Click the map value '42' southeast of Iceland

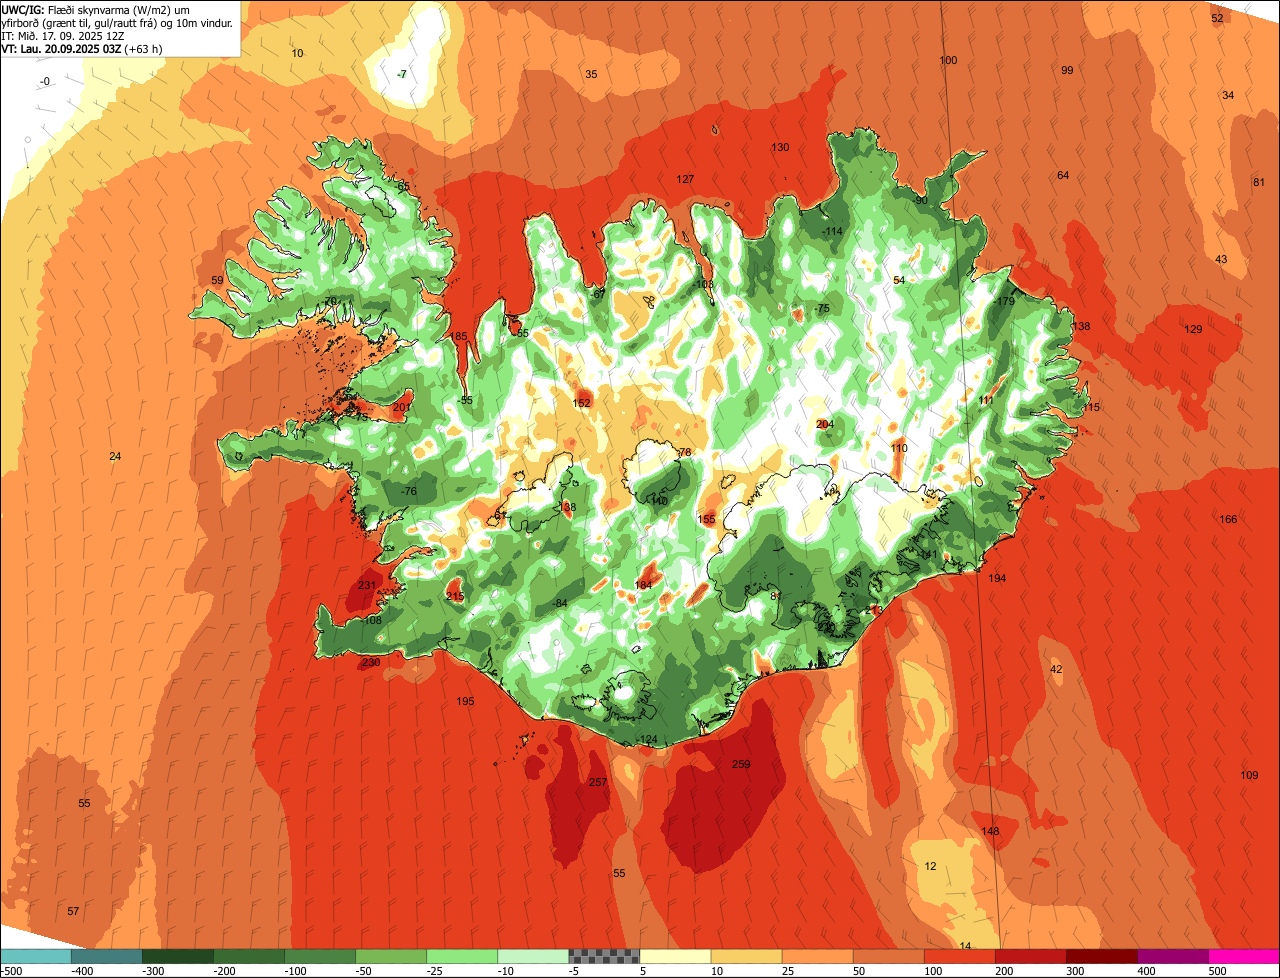pos(1056,669)
